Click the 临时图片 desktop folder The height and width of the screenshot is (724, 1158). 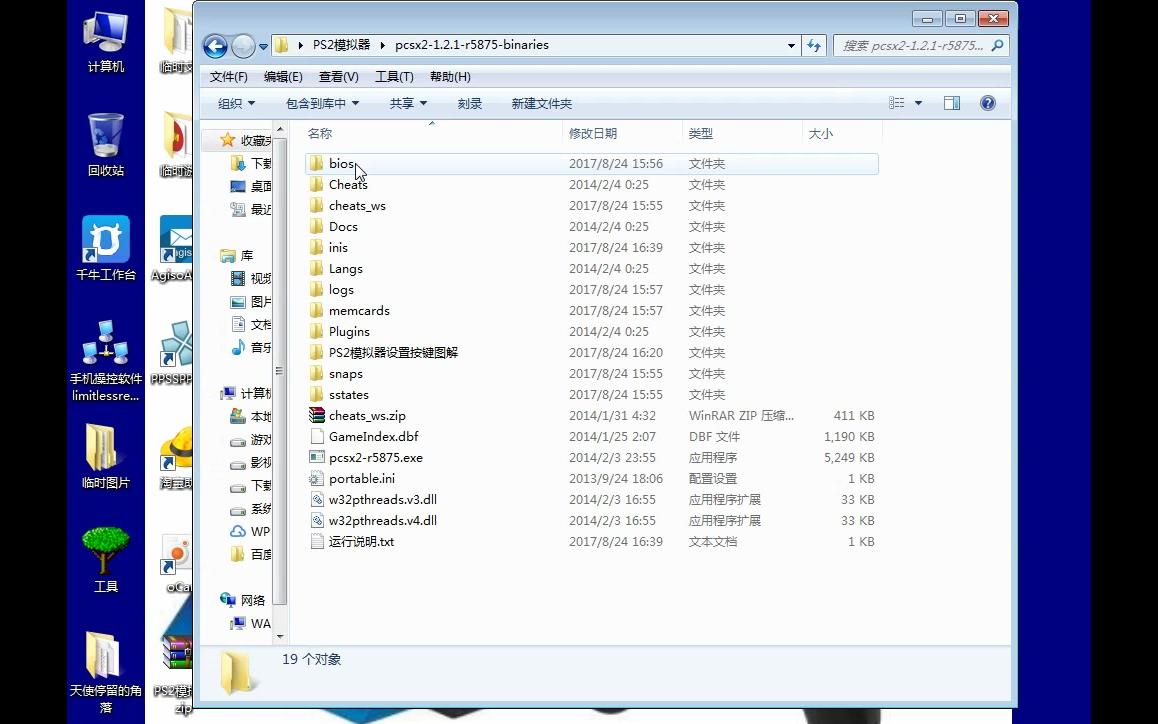[x=106, y=457]
